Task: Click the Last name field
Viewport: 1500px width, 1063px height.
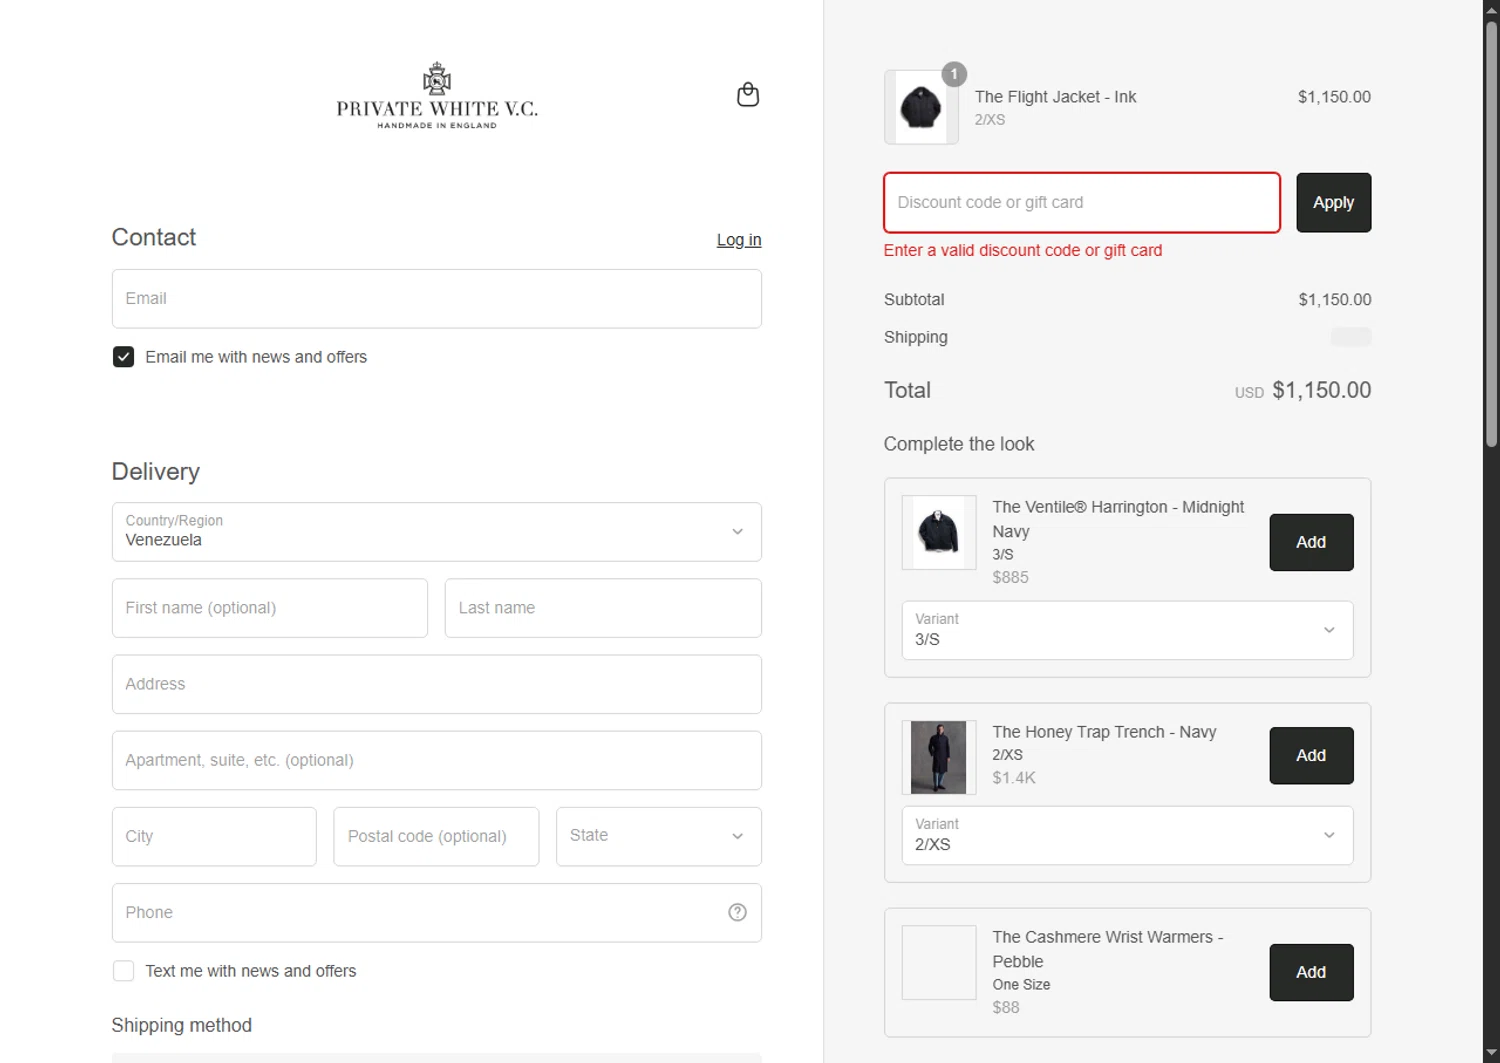Action: [603, 608]
